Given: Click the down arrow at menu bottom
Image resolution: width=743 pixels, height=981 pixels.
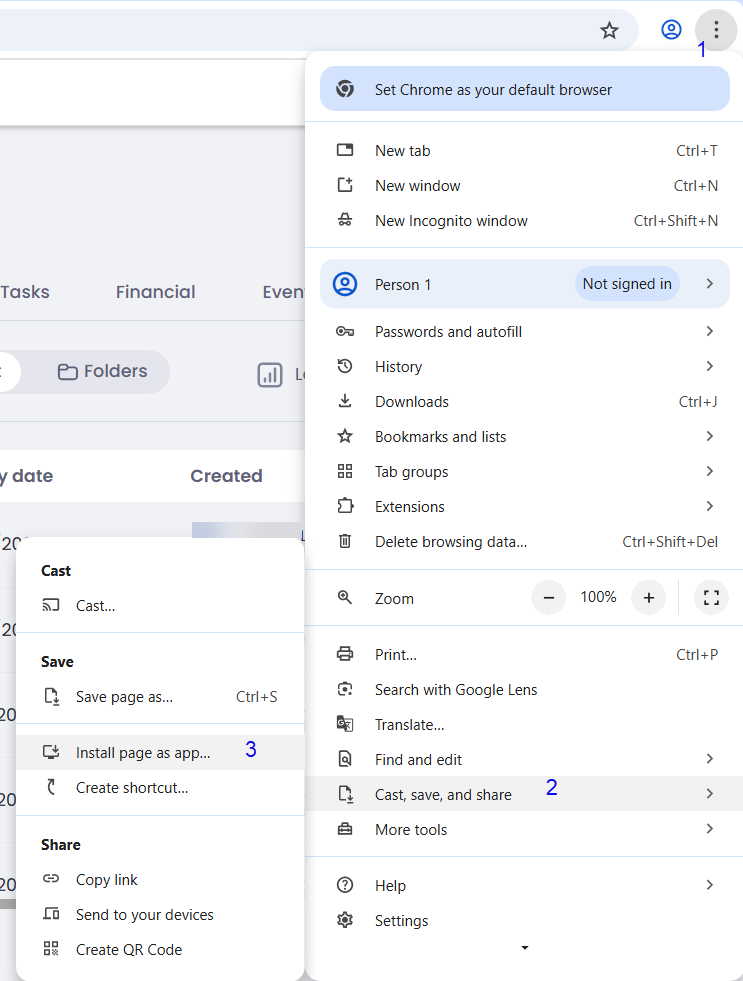Looking at the screenshot, I should 525,948.
